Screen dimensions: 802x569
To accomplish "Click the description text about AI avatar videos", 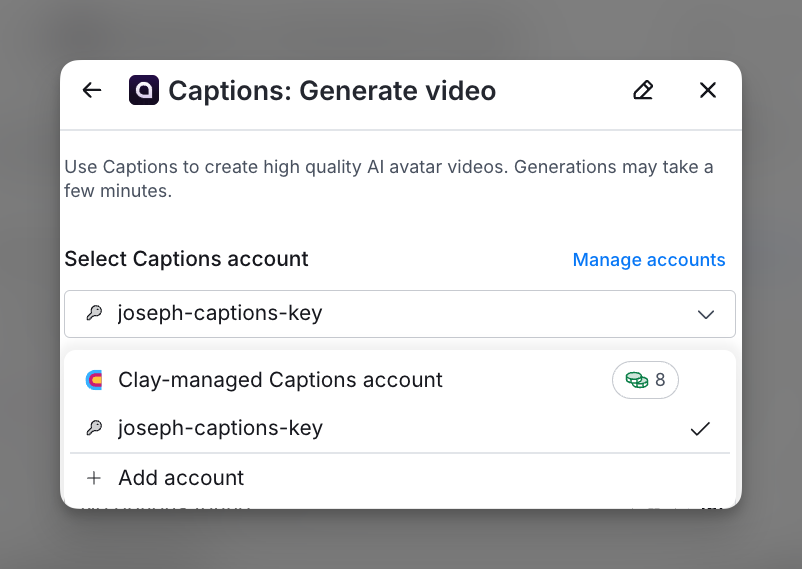I will pos(389,179).
